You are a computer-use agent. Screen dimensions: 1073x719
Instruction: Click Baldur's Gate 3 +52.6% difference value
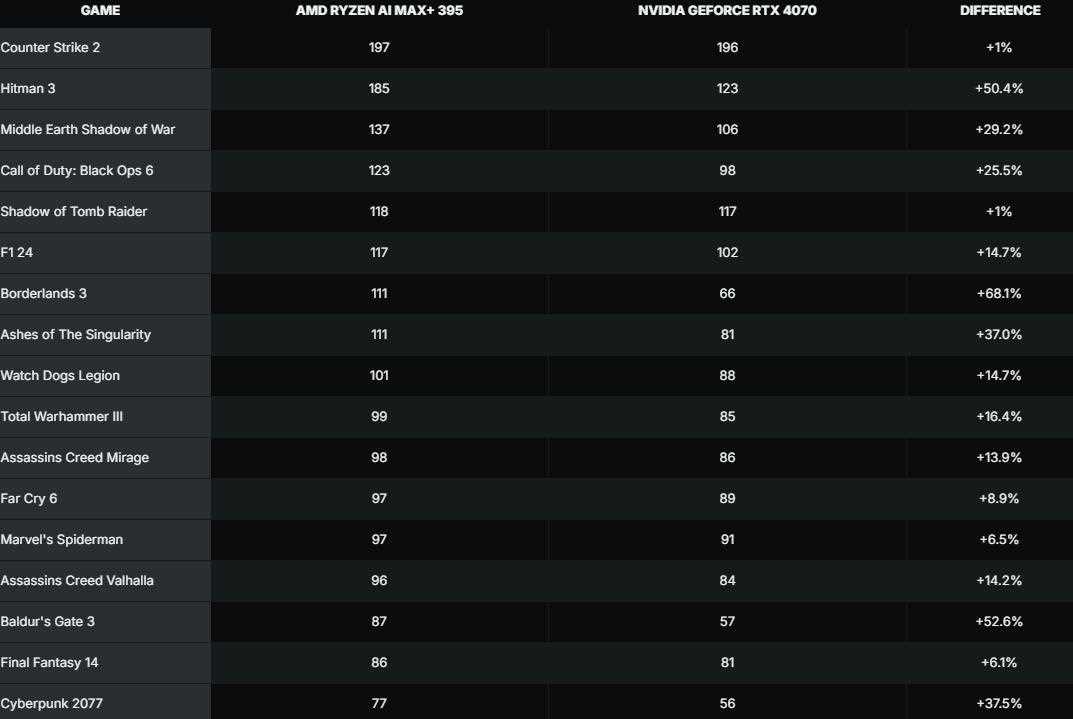999,622
